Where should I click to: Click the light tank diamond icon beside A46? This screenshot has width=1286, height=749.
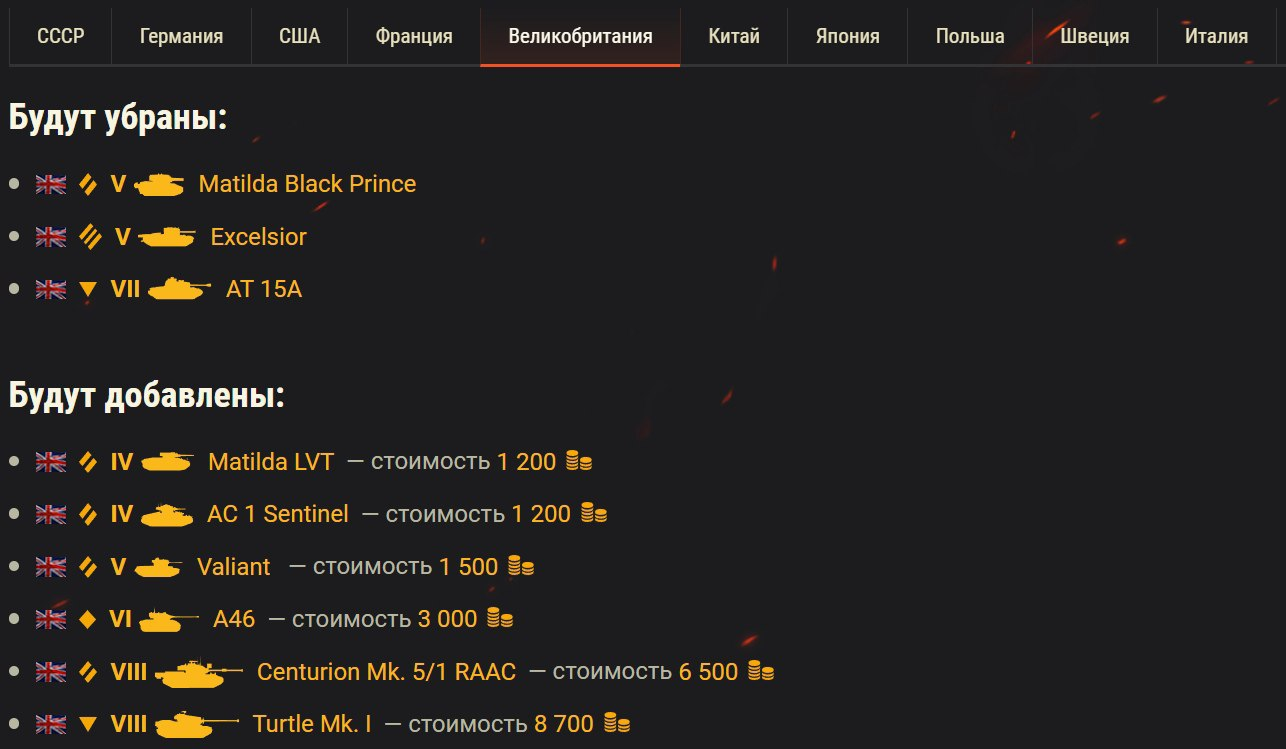click(88, 620)
